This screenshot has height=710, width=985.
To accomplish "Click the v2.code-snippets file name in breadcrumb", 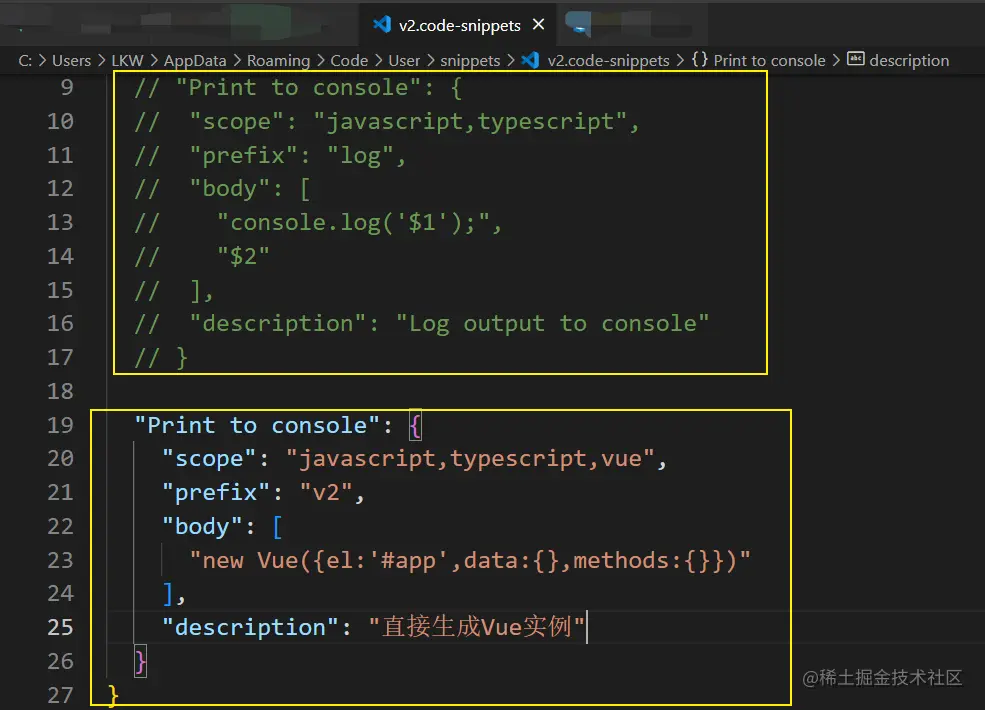I will click(x=608, y=60).
